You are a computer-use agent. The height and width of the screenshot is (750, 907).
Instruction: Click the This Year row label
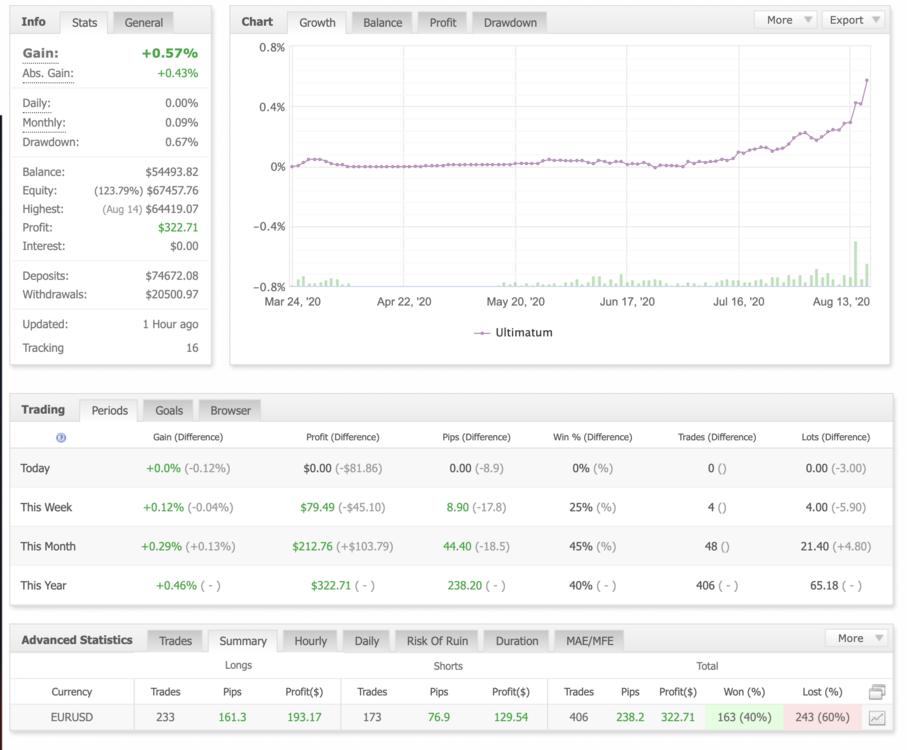click(43, 586)
